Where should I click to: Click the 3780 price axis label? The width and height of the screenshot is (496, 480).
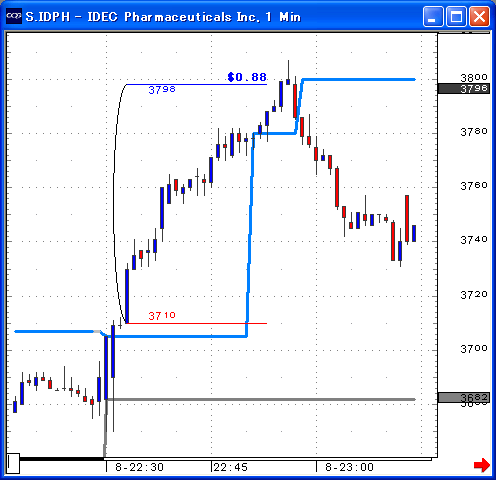coord(474,132)
